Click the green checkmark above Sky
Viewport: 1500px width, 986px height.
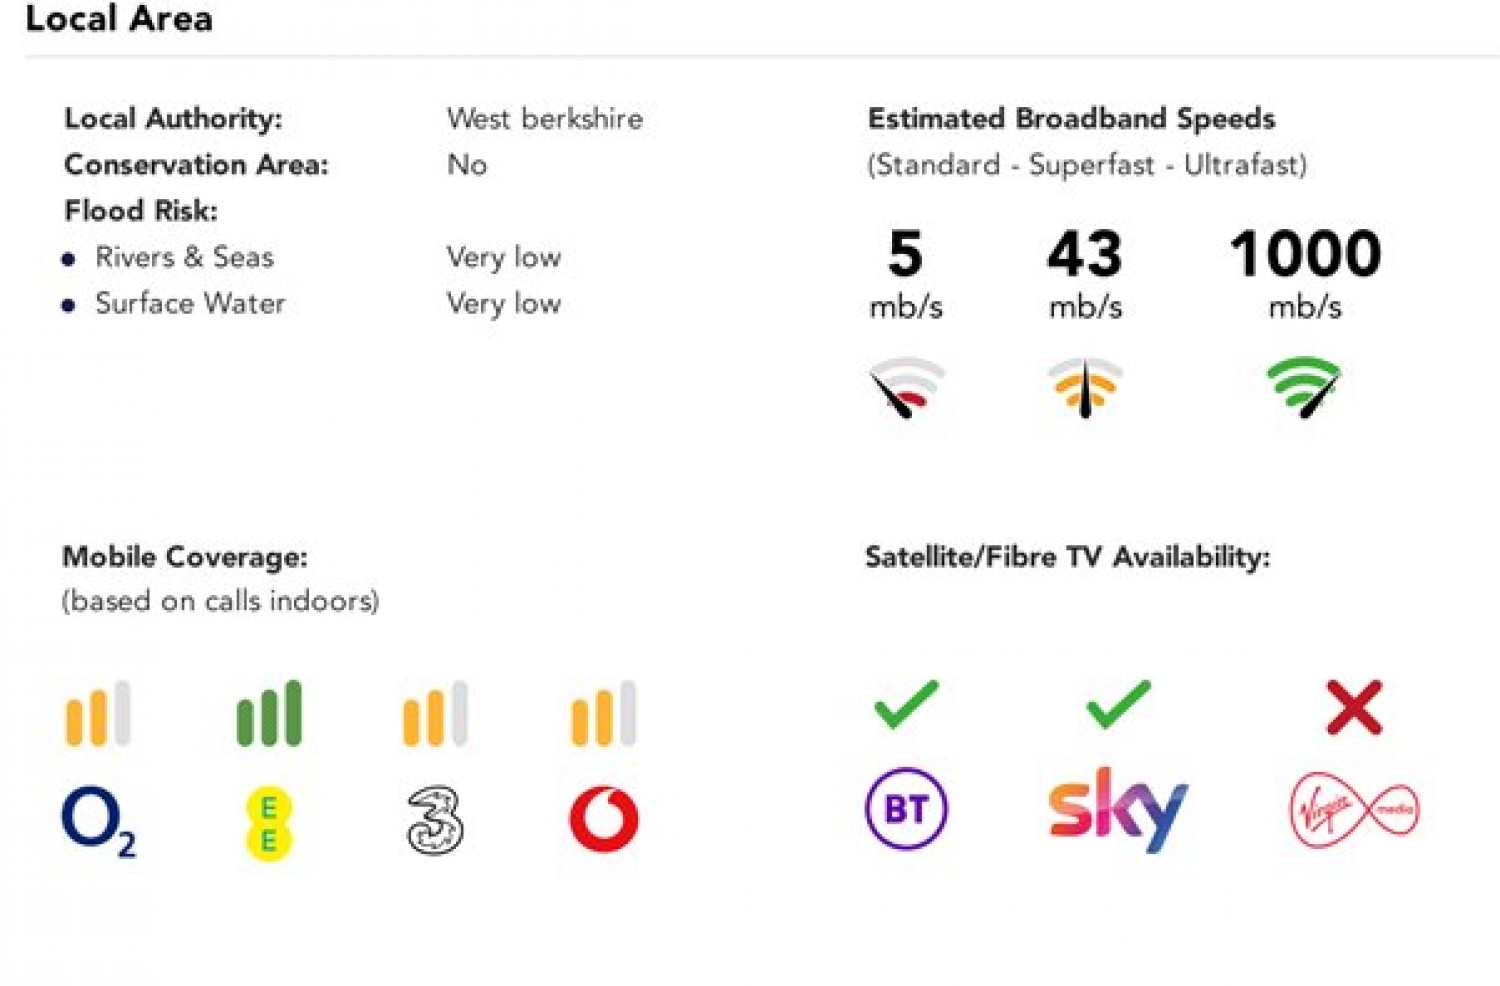pyautogui.click(x=1118, y=704)
